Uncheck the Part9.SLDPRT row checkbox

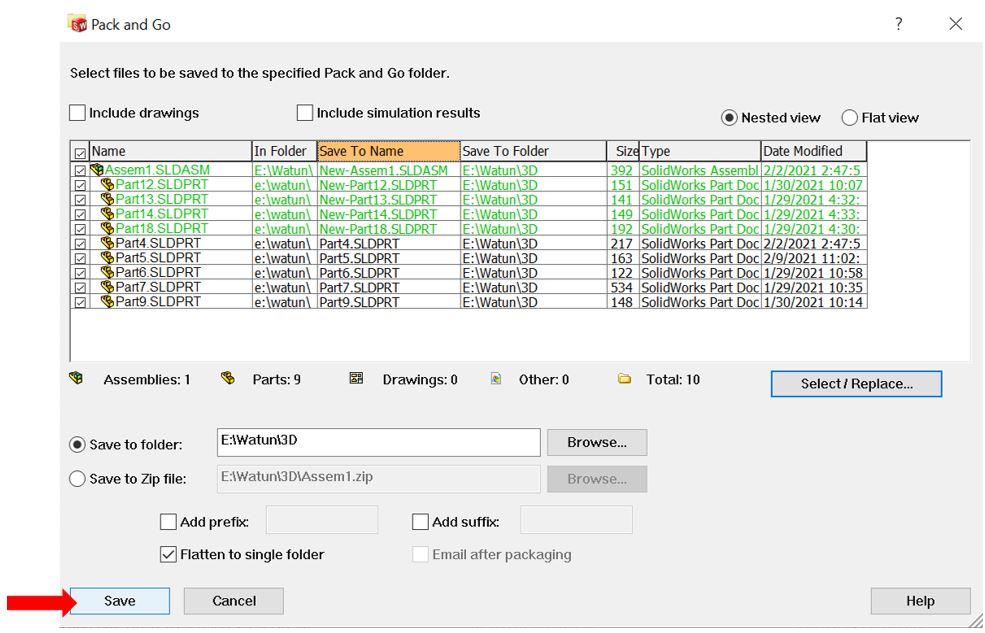(x=80, y=302)
